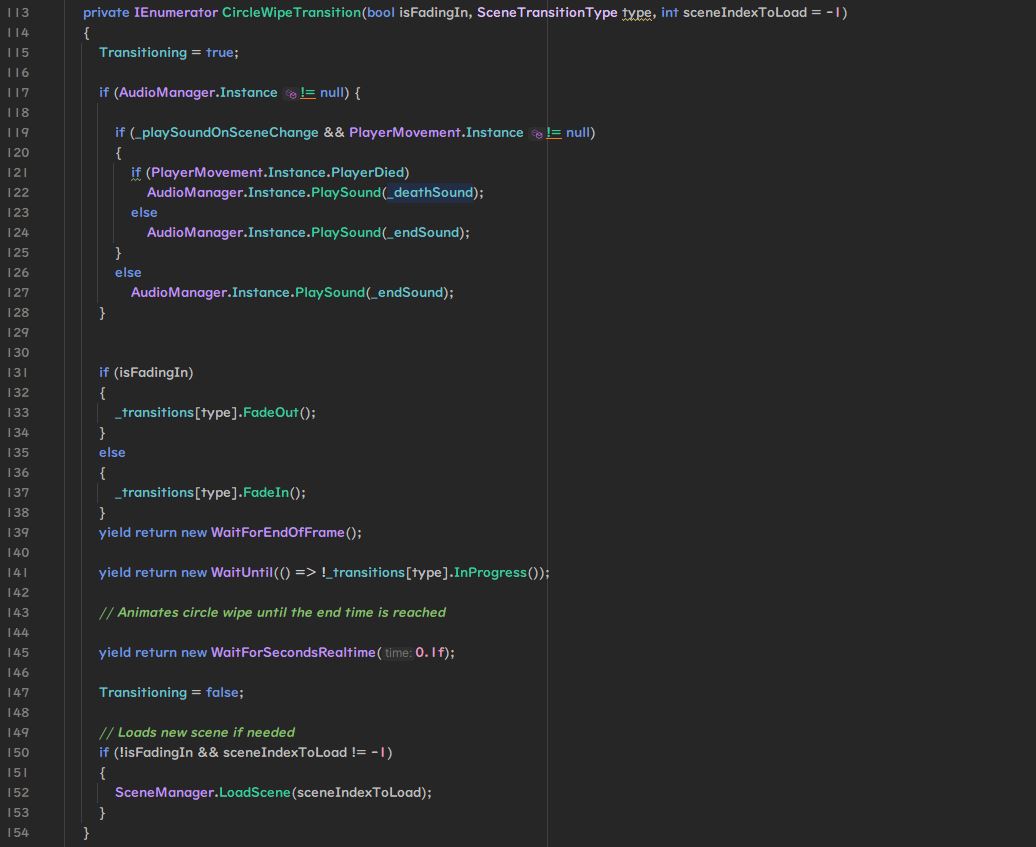Click the IEnumerator return type
Image resolution: width=1036 pixels, height=847 pixels.
[175, 13]
